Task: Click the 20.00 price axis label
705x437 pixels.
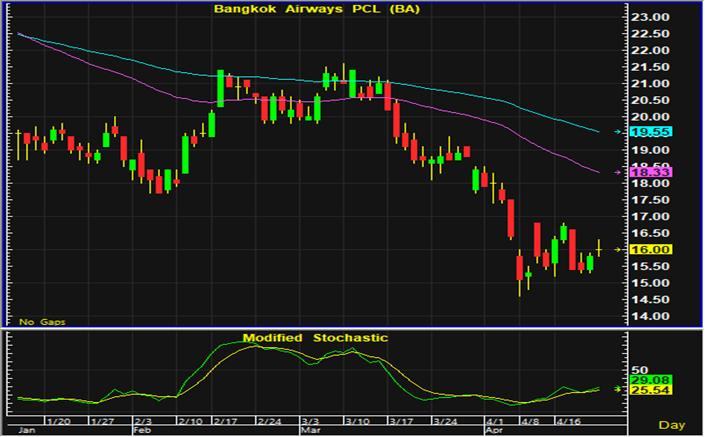Action: tap(650, 117)
